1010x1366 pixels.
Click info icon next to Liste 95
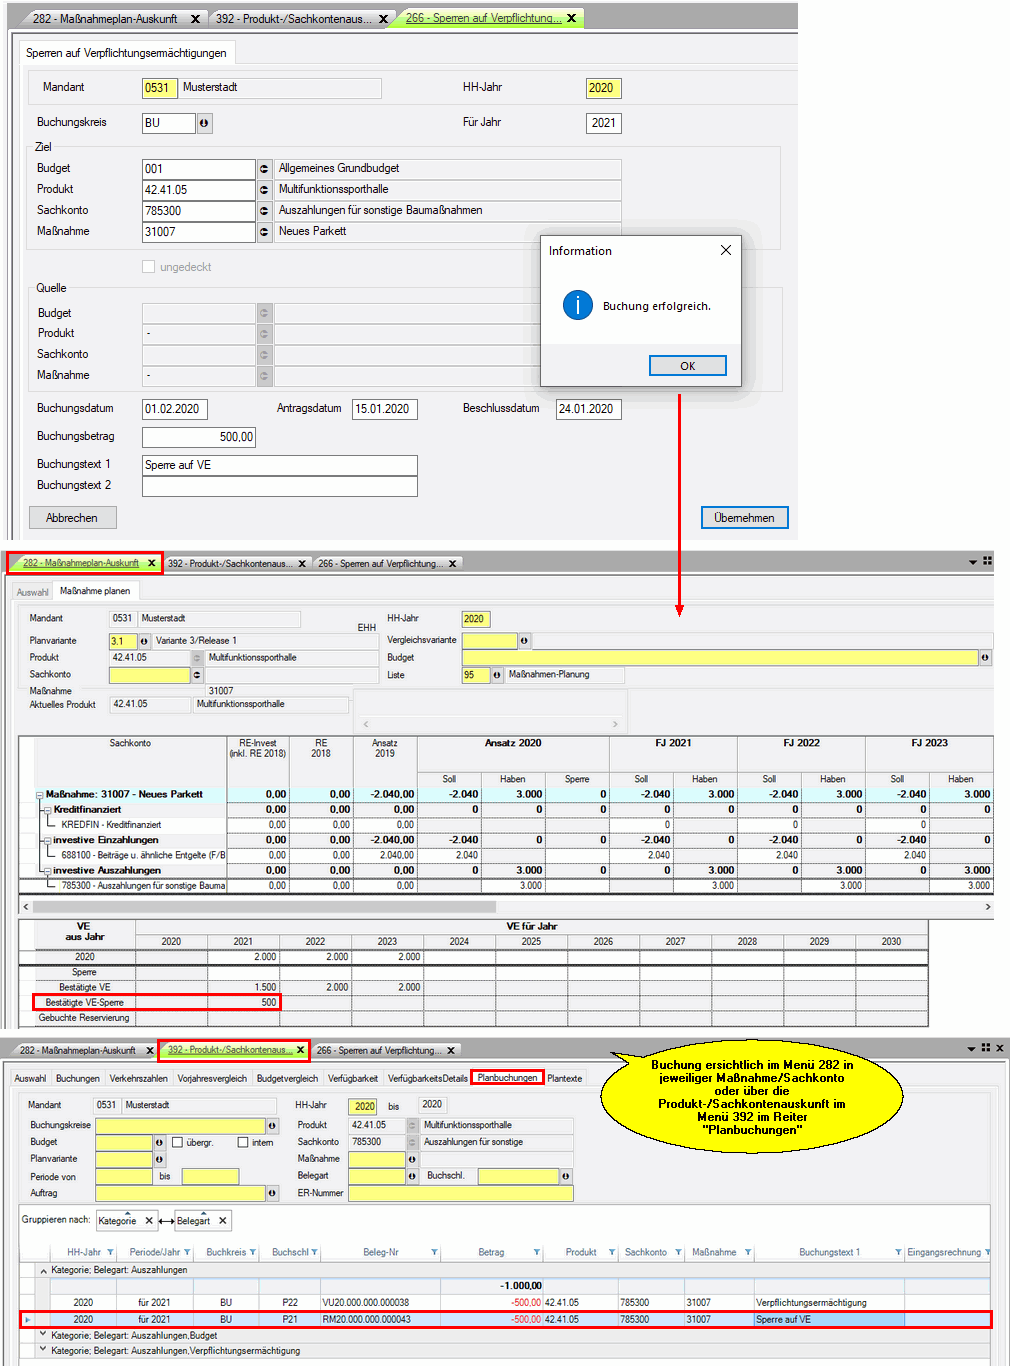[x=497, y=675]
